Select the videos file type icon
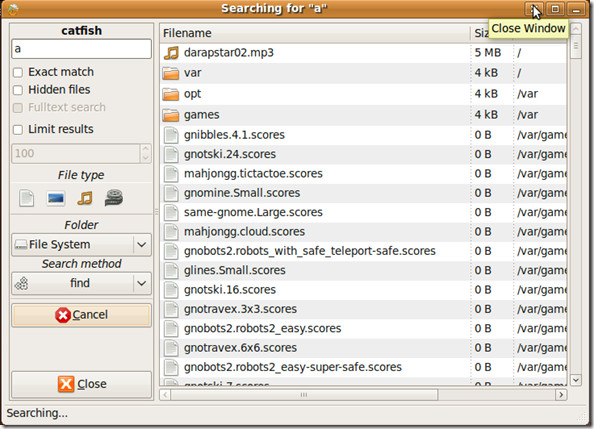The width and height of the screenshot is (594, 429). pos(114,198)
